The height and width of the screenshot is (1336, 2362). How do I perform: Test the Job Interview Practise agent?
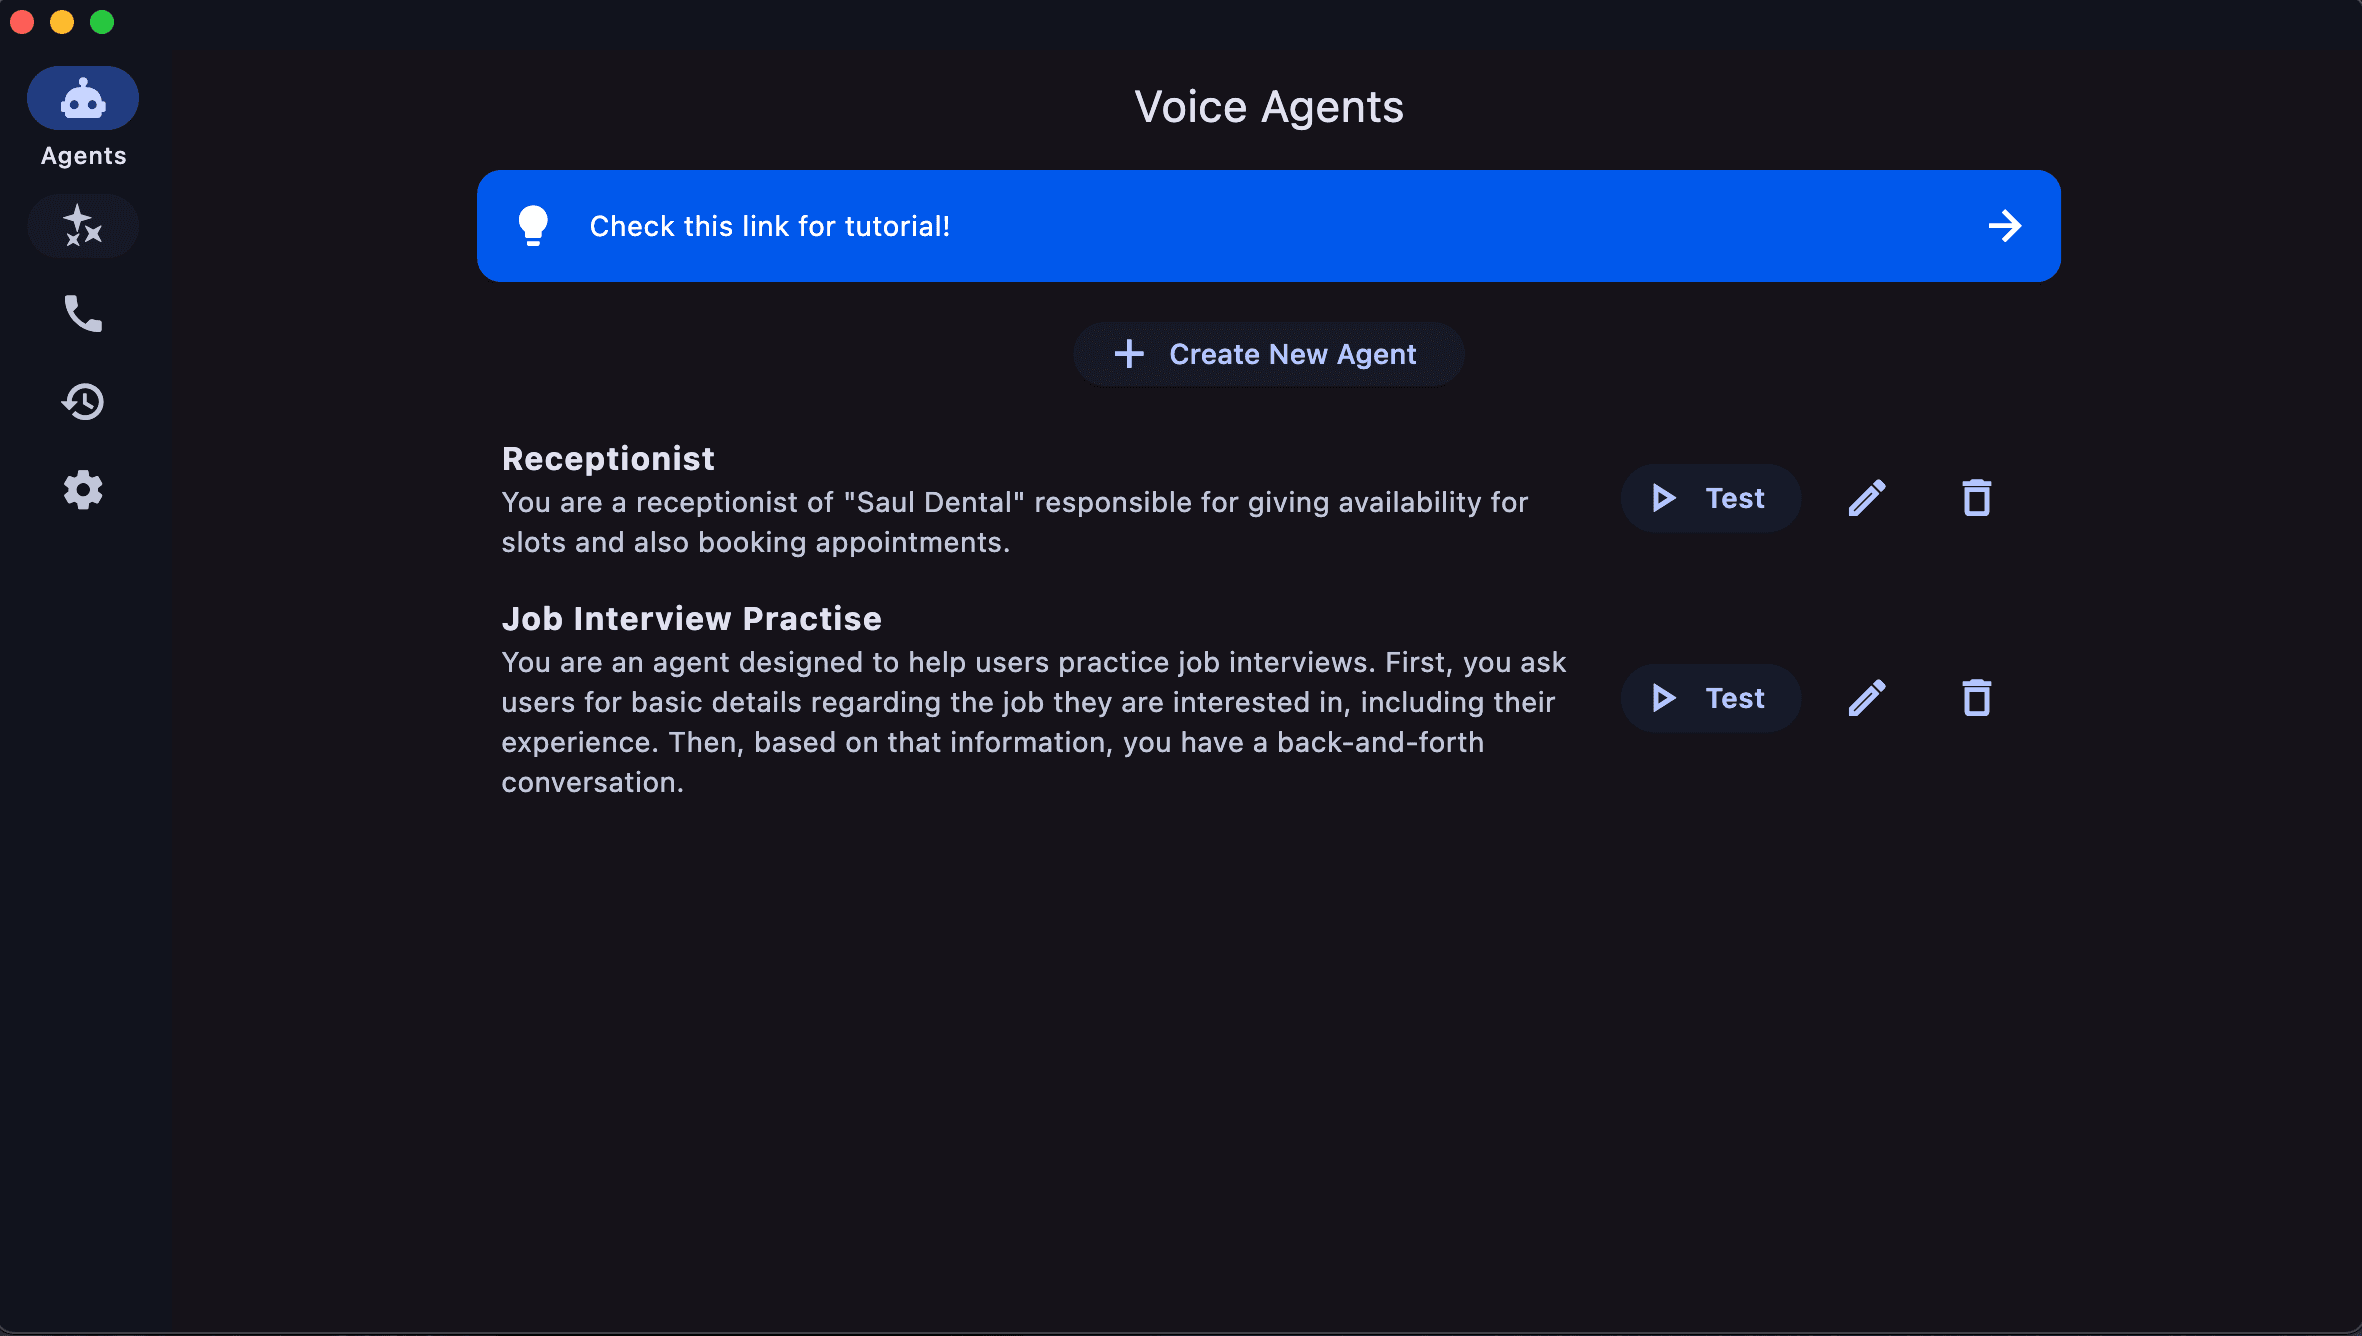click(1710, 698)
